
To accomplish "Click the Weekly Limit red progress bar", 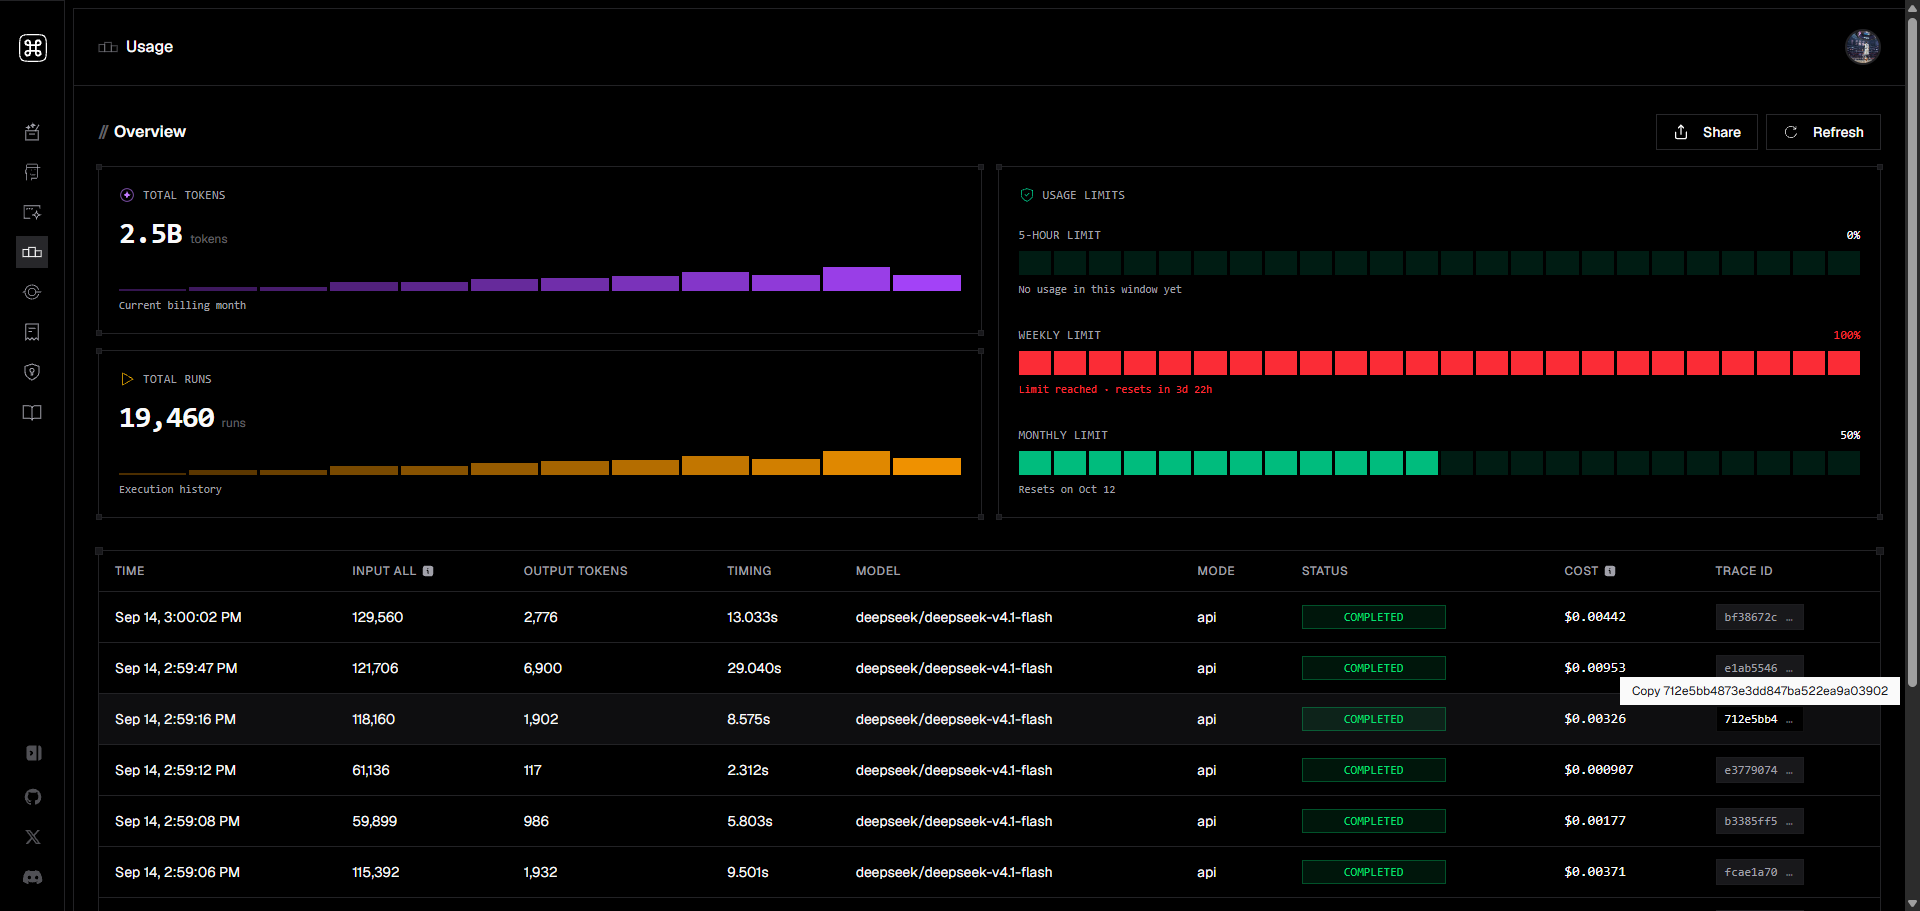I will click(1439, 363).
